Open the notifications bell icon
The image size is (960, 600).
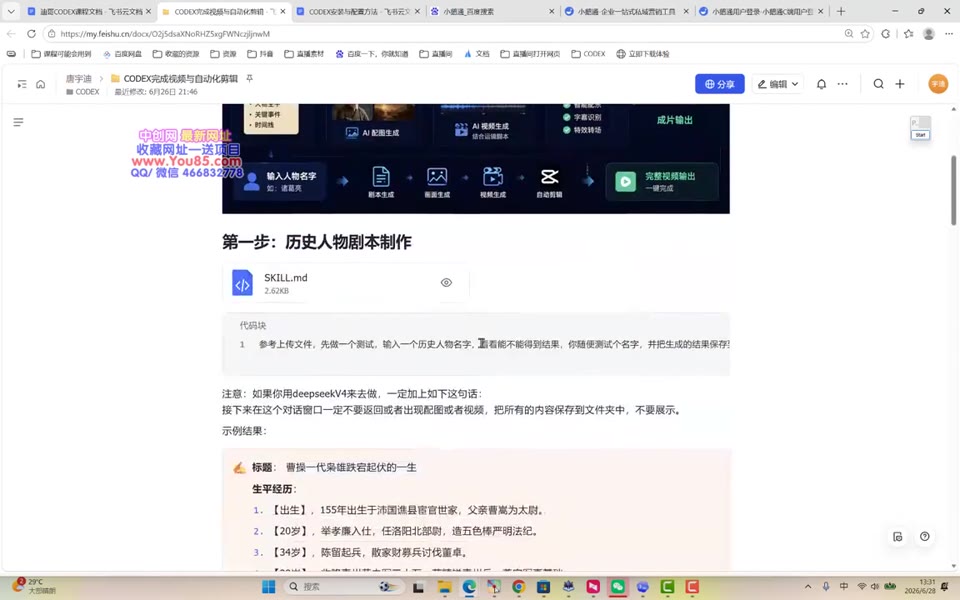822,84
